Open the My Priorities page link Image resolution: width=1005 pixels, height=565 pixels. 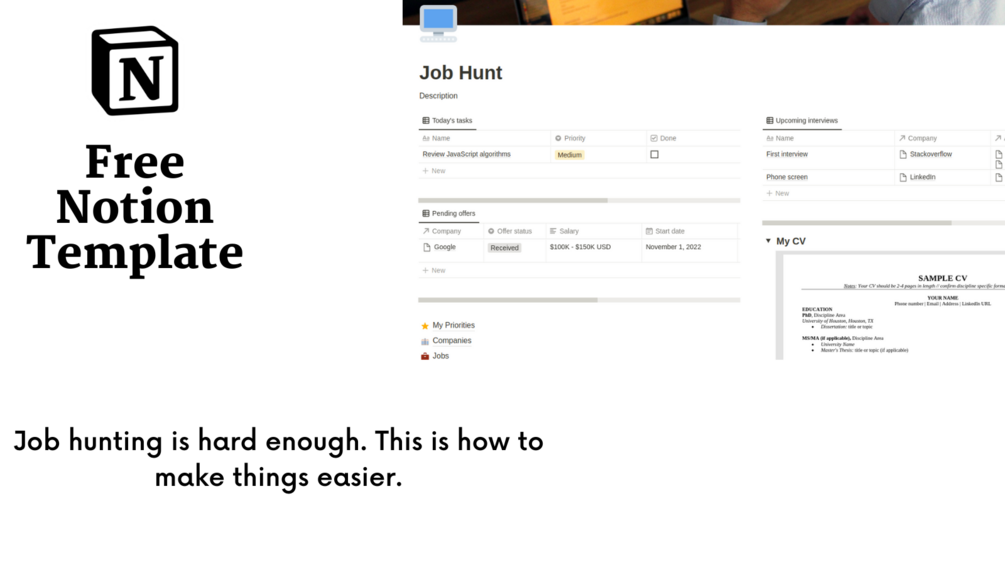pyautogui.click(x=453, y=325)
